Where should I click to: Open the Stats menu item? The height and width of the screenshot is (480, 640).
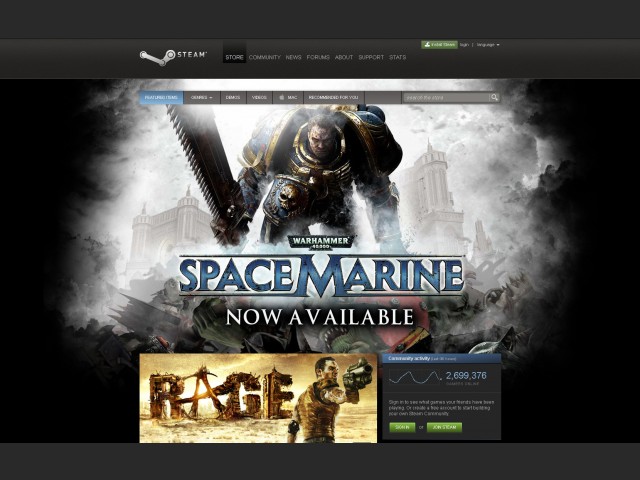(x=398, y=57)
